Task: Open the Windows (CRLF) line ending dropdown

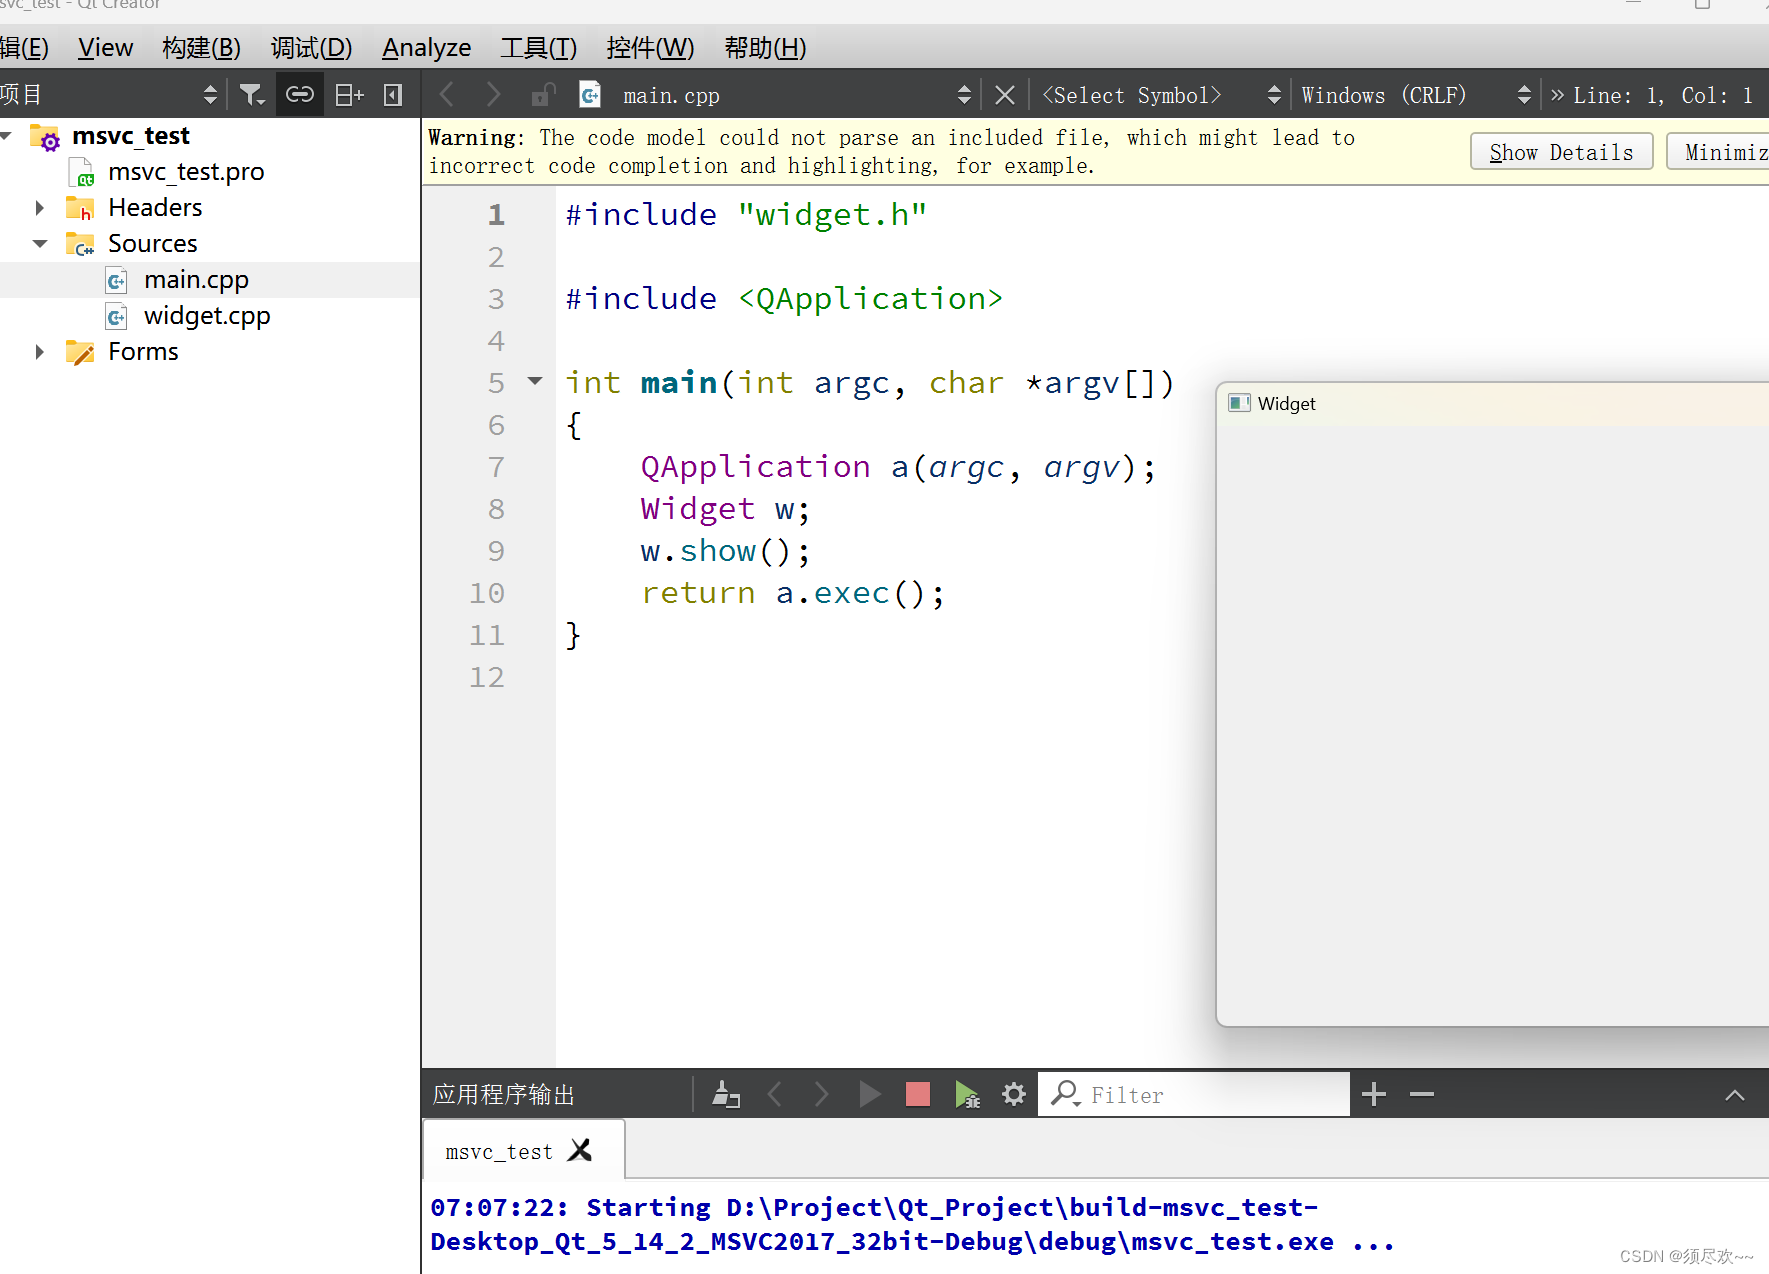Action: tap(1414, 95)
